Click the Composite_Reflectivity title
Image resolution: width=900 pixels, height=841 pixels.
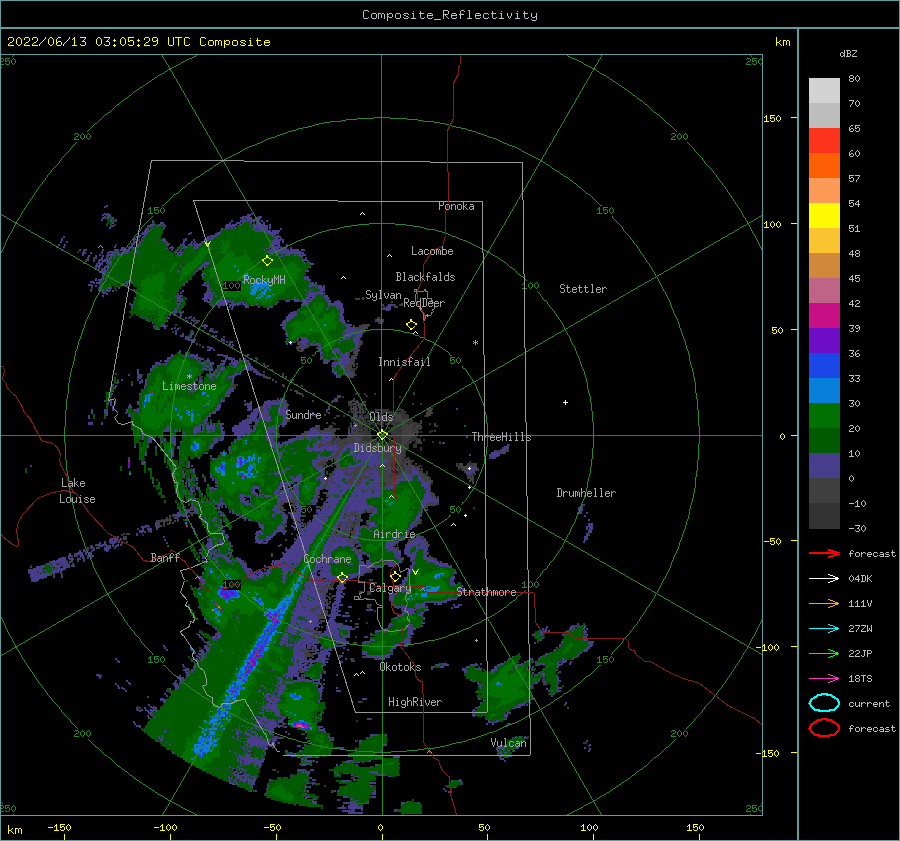pos(450,15)
